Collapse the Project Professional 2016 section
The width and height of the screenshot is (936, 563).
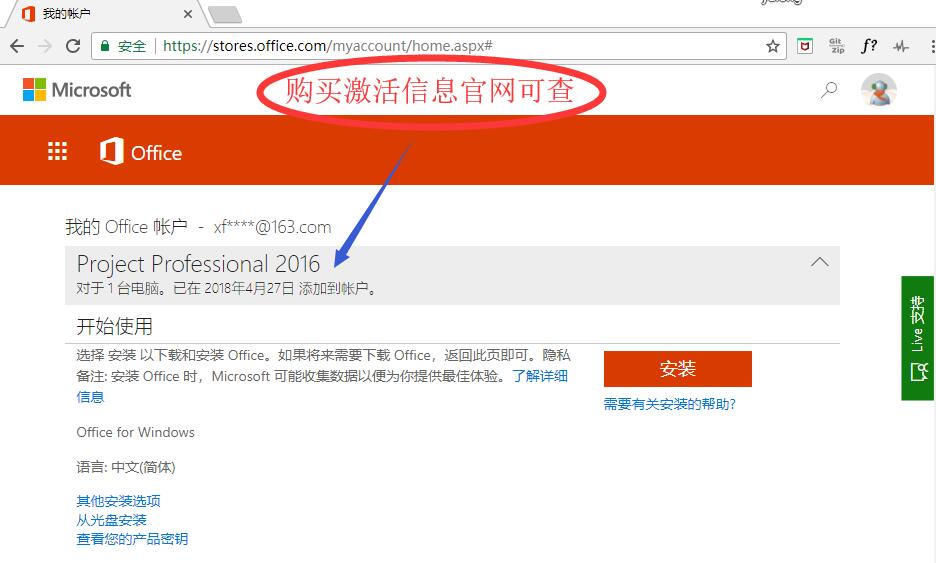pos(820,262)
